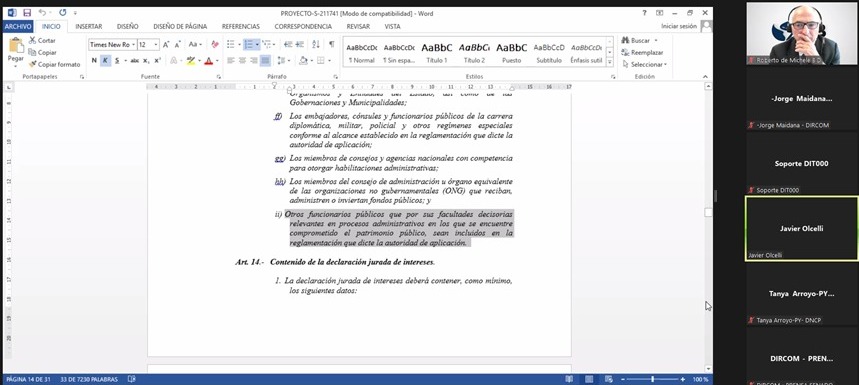Toggle bold formatting N button
Image resolution: width=859 pixels, height=385 pixels.
click(x=94, y=61)
